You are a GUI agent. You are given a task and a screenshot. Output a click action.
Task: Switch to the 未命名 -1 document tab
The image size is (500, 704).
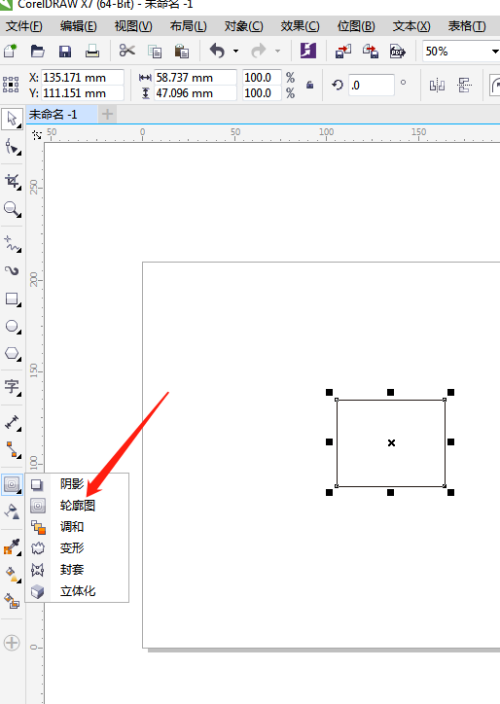coord(61,114)
